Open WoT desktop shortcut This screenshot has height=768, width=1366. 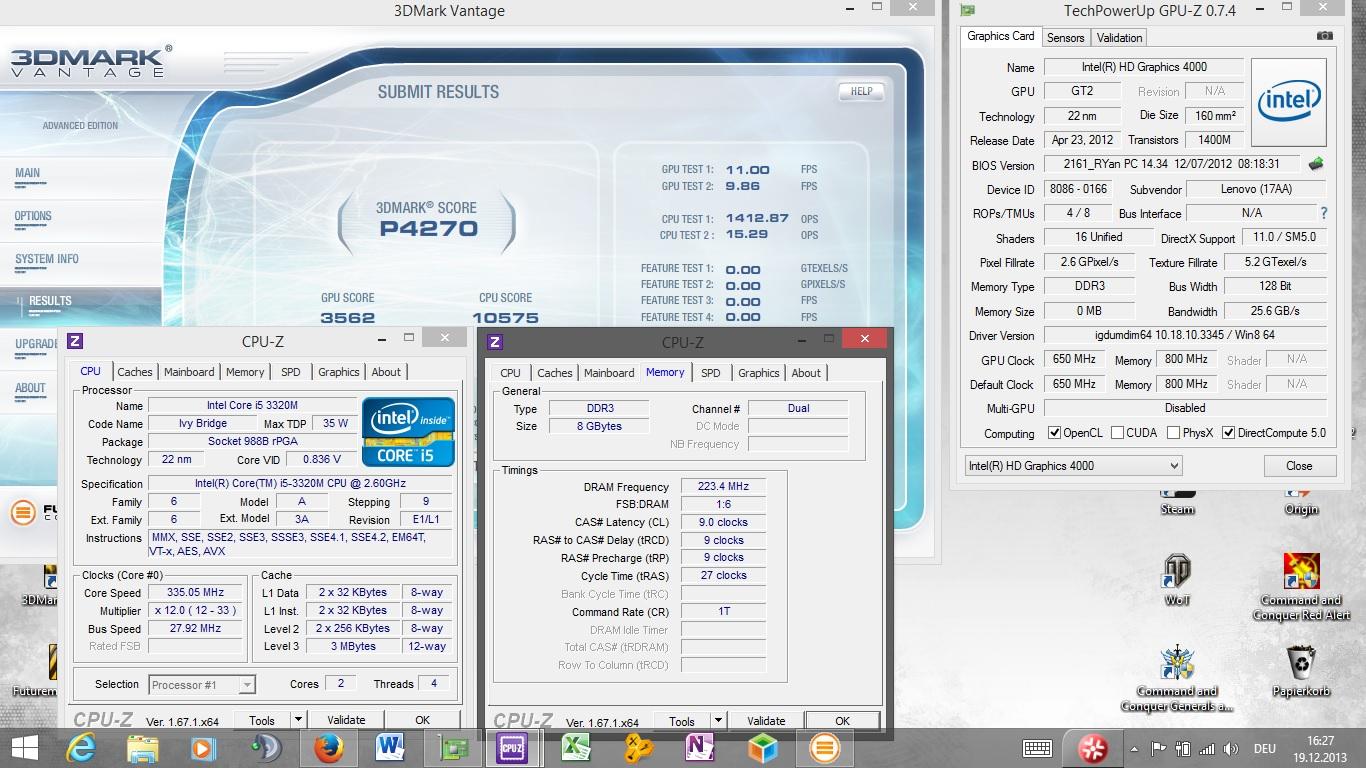pyautogui.click(x=1177, y=580)
